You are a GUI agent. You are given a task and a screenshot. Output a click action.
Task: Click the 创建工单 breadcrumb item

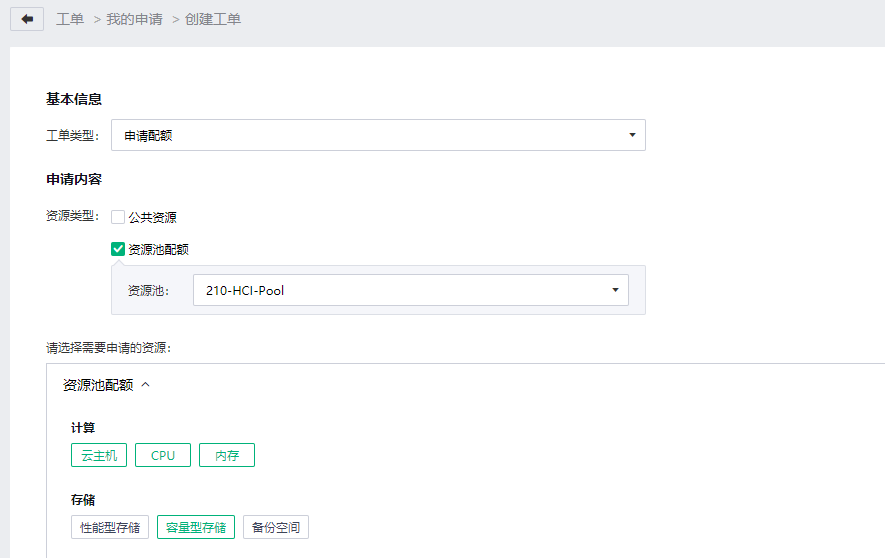point(213,19)
